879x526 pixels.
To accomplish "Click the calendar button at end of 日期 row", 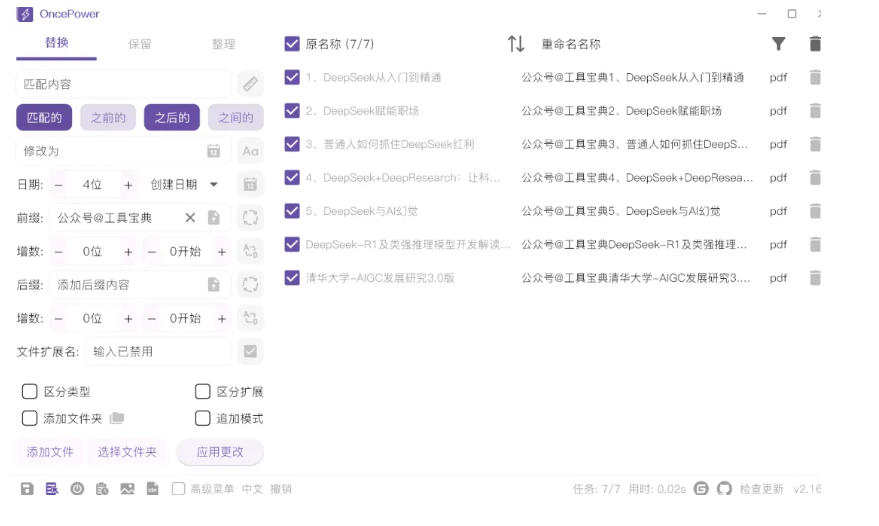I will click(x=250, y=184).
